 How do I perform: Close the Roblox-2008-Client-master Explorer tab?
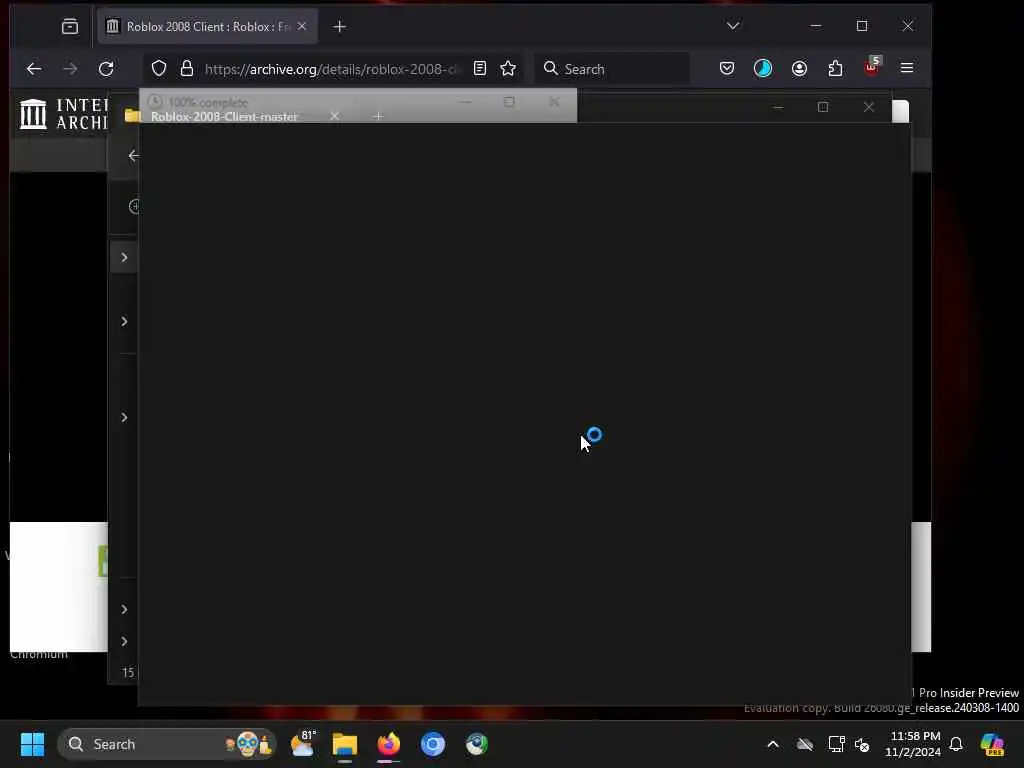click(334, 116)
